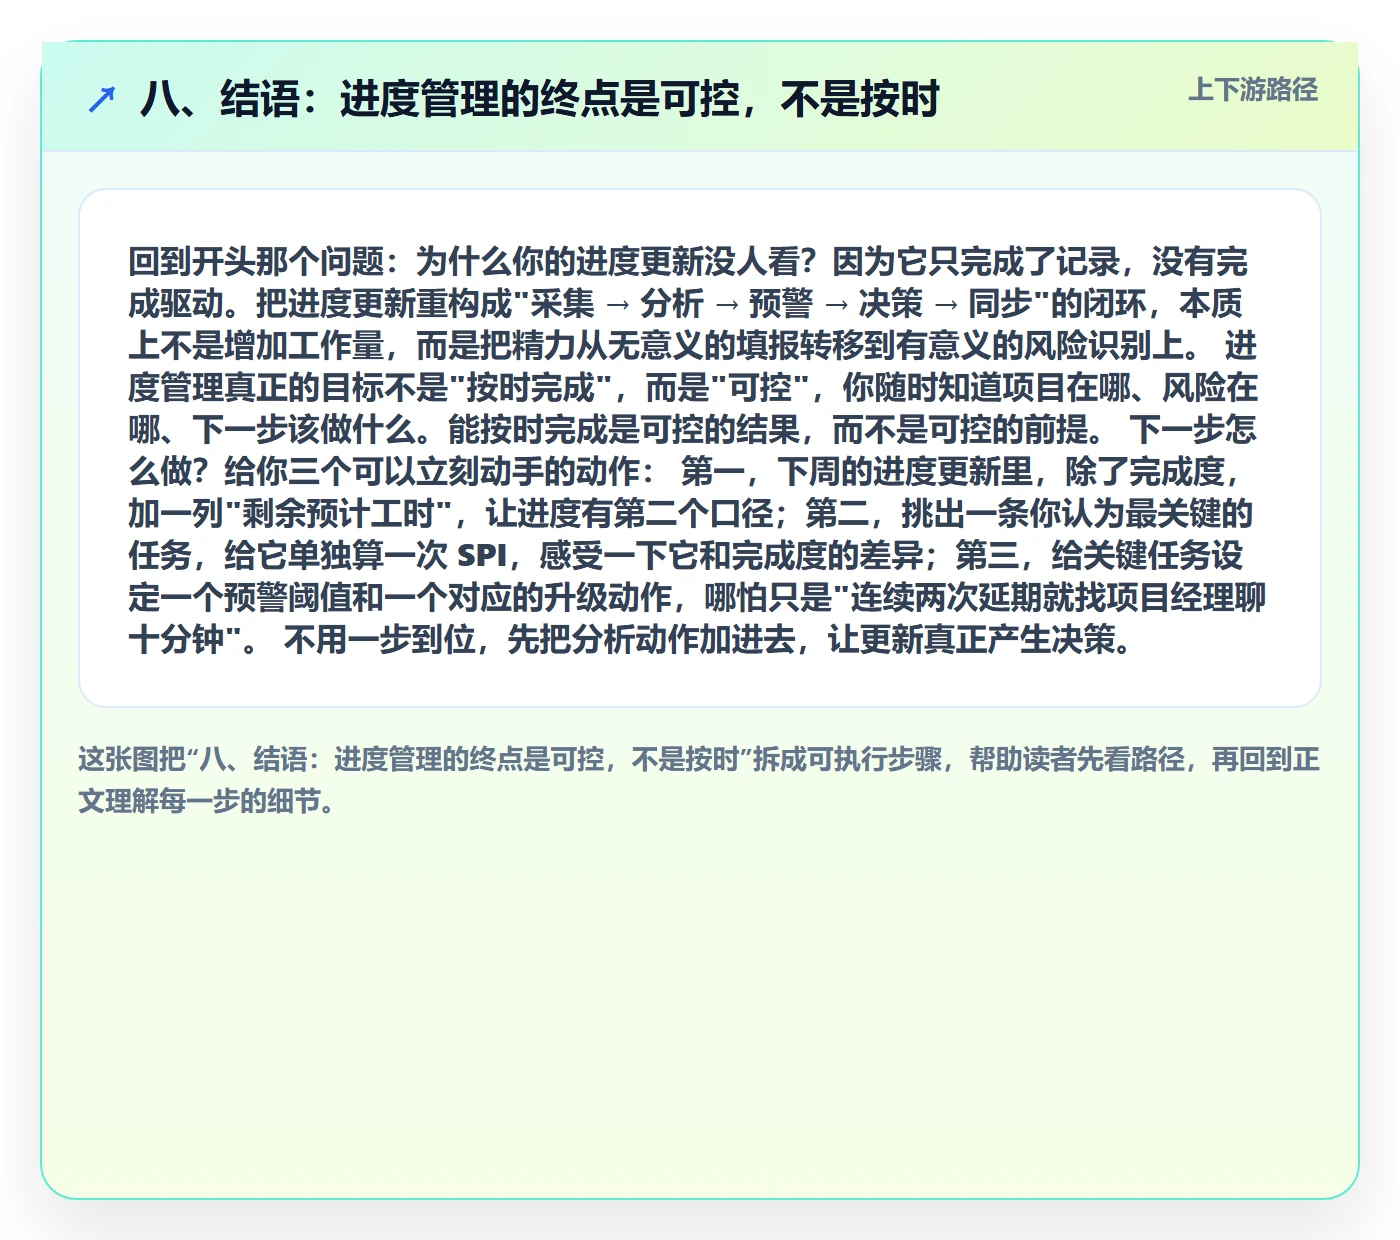
Task: Click the "上下游路径" label
Action: (1253, 90)
